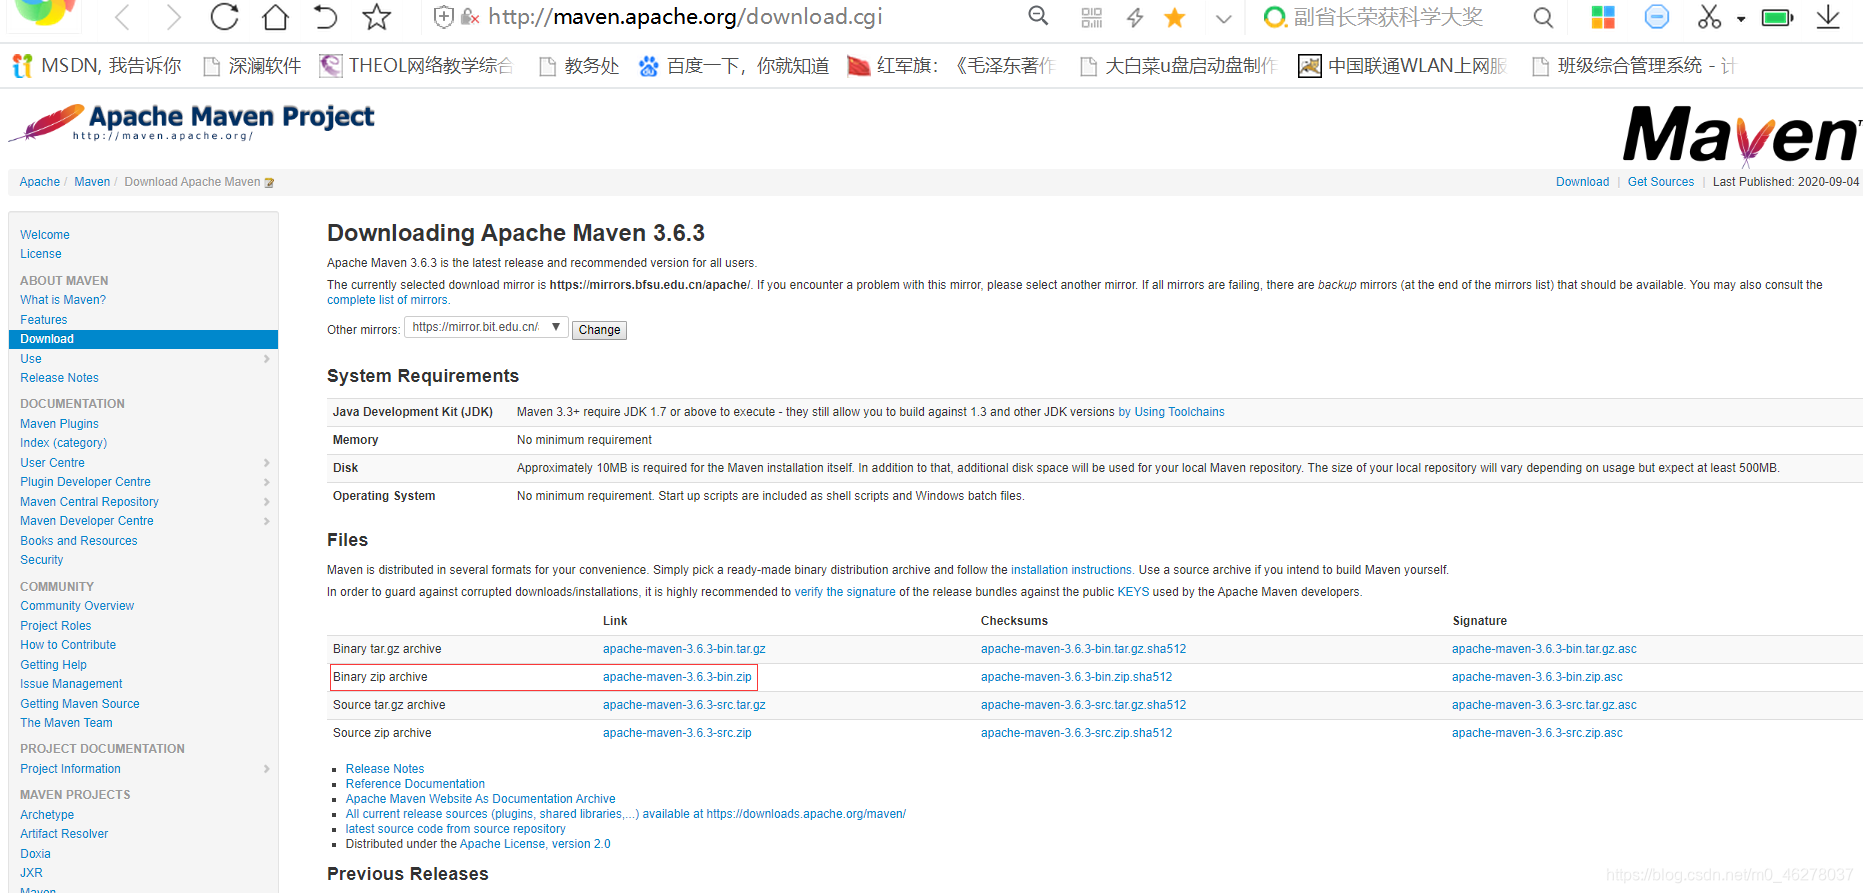The image size is (1863, 893).
Task: Click the URL maven.apache.org/download.cgi address field
Action: [x=685, y=17]
